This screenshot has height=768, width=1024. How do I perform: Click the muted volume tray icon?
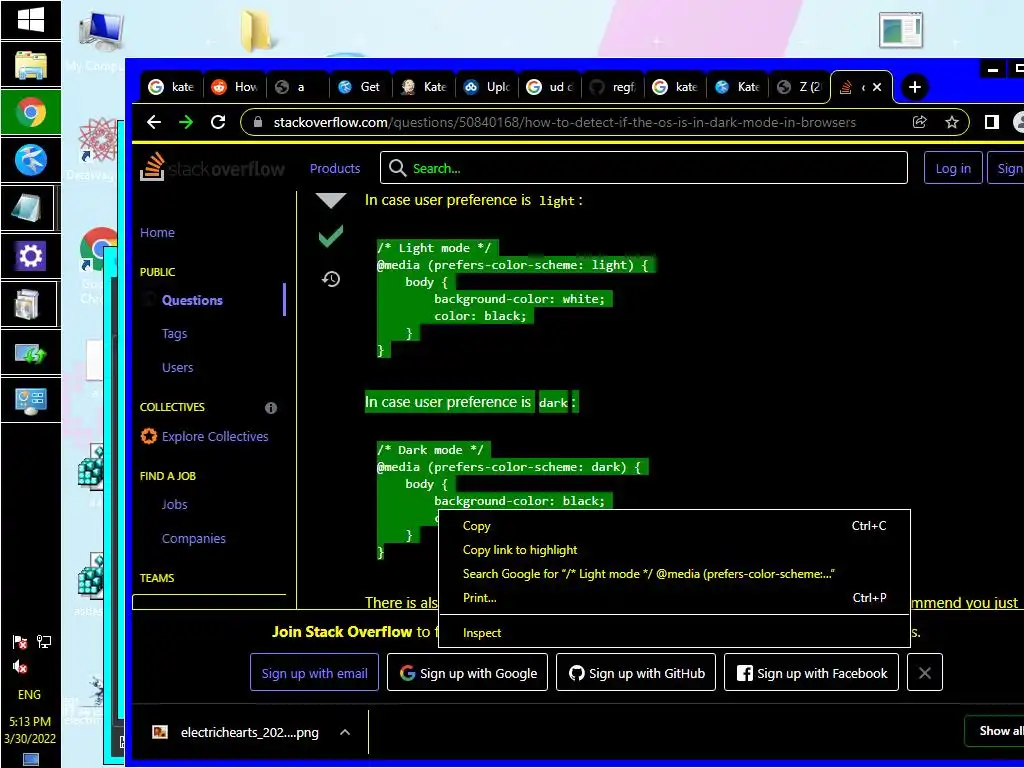coord(20,667)
